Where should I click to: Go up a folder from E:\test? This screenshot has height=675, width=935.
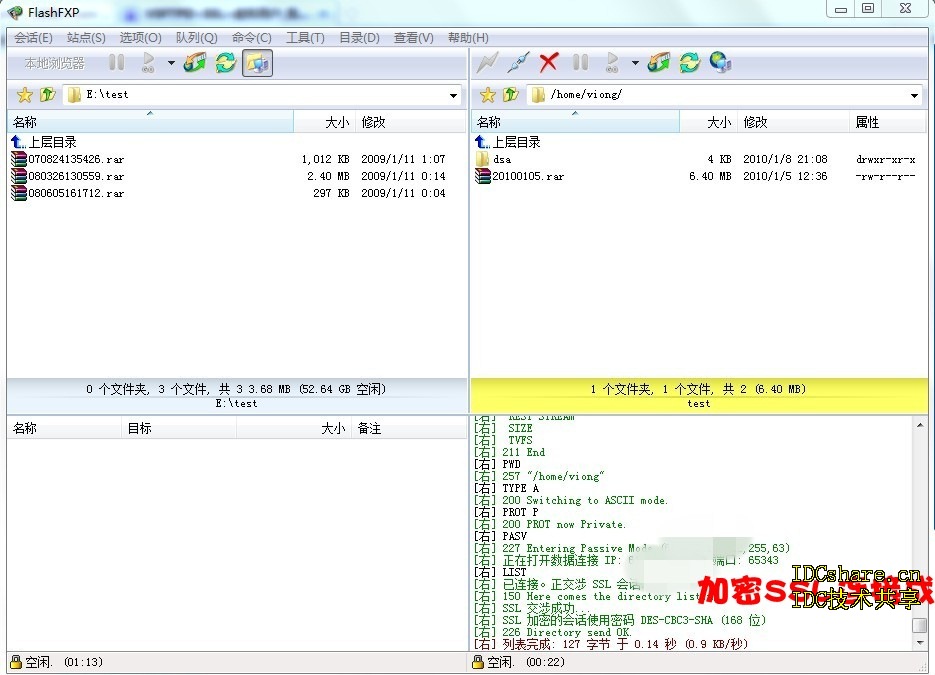click(48, 95)
